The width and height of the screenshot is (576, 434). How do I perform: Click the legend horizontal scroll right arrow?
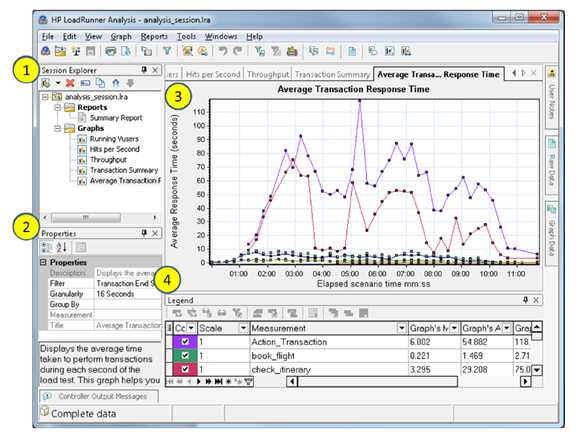point(526,381)
